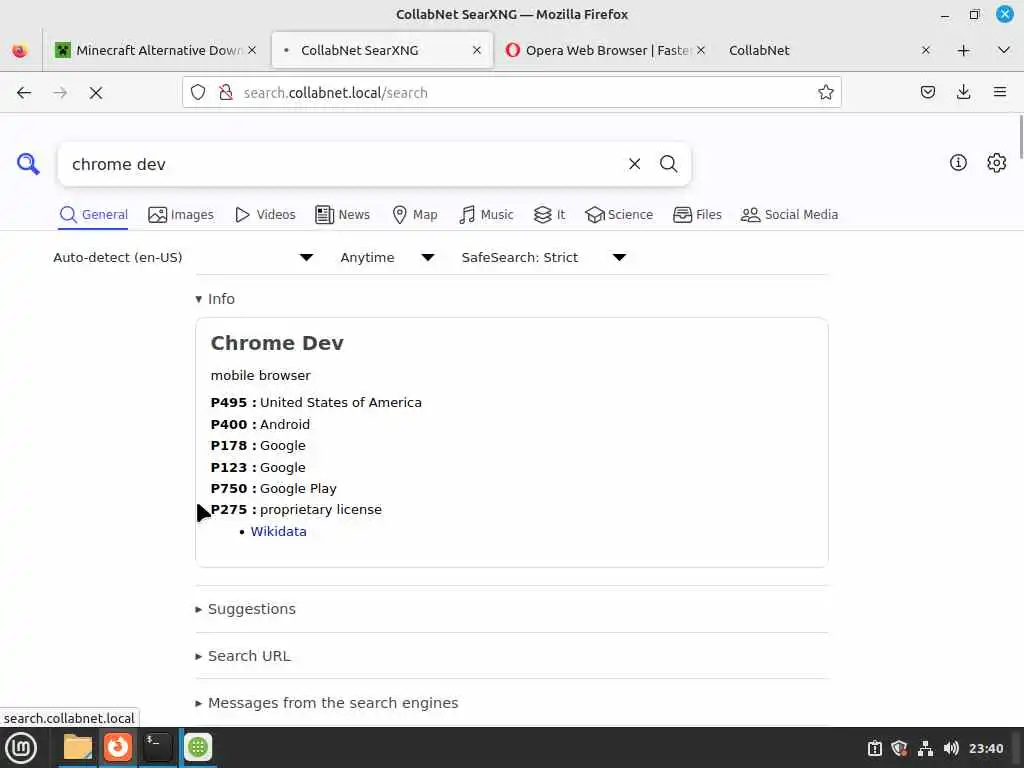Close the Minecraft Alternative Download tab

coord(252,50)
